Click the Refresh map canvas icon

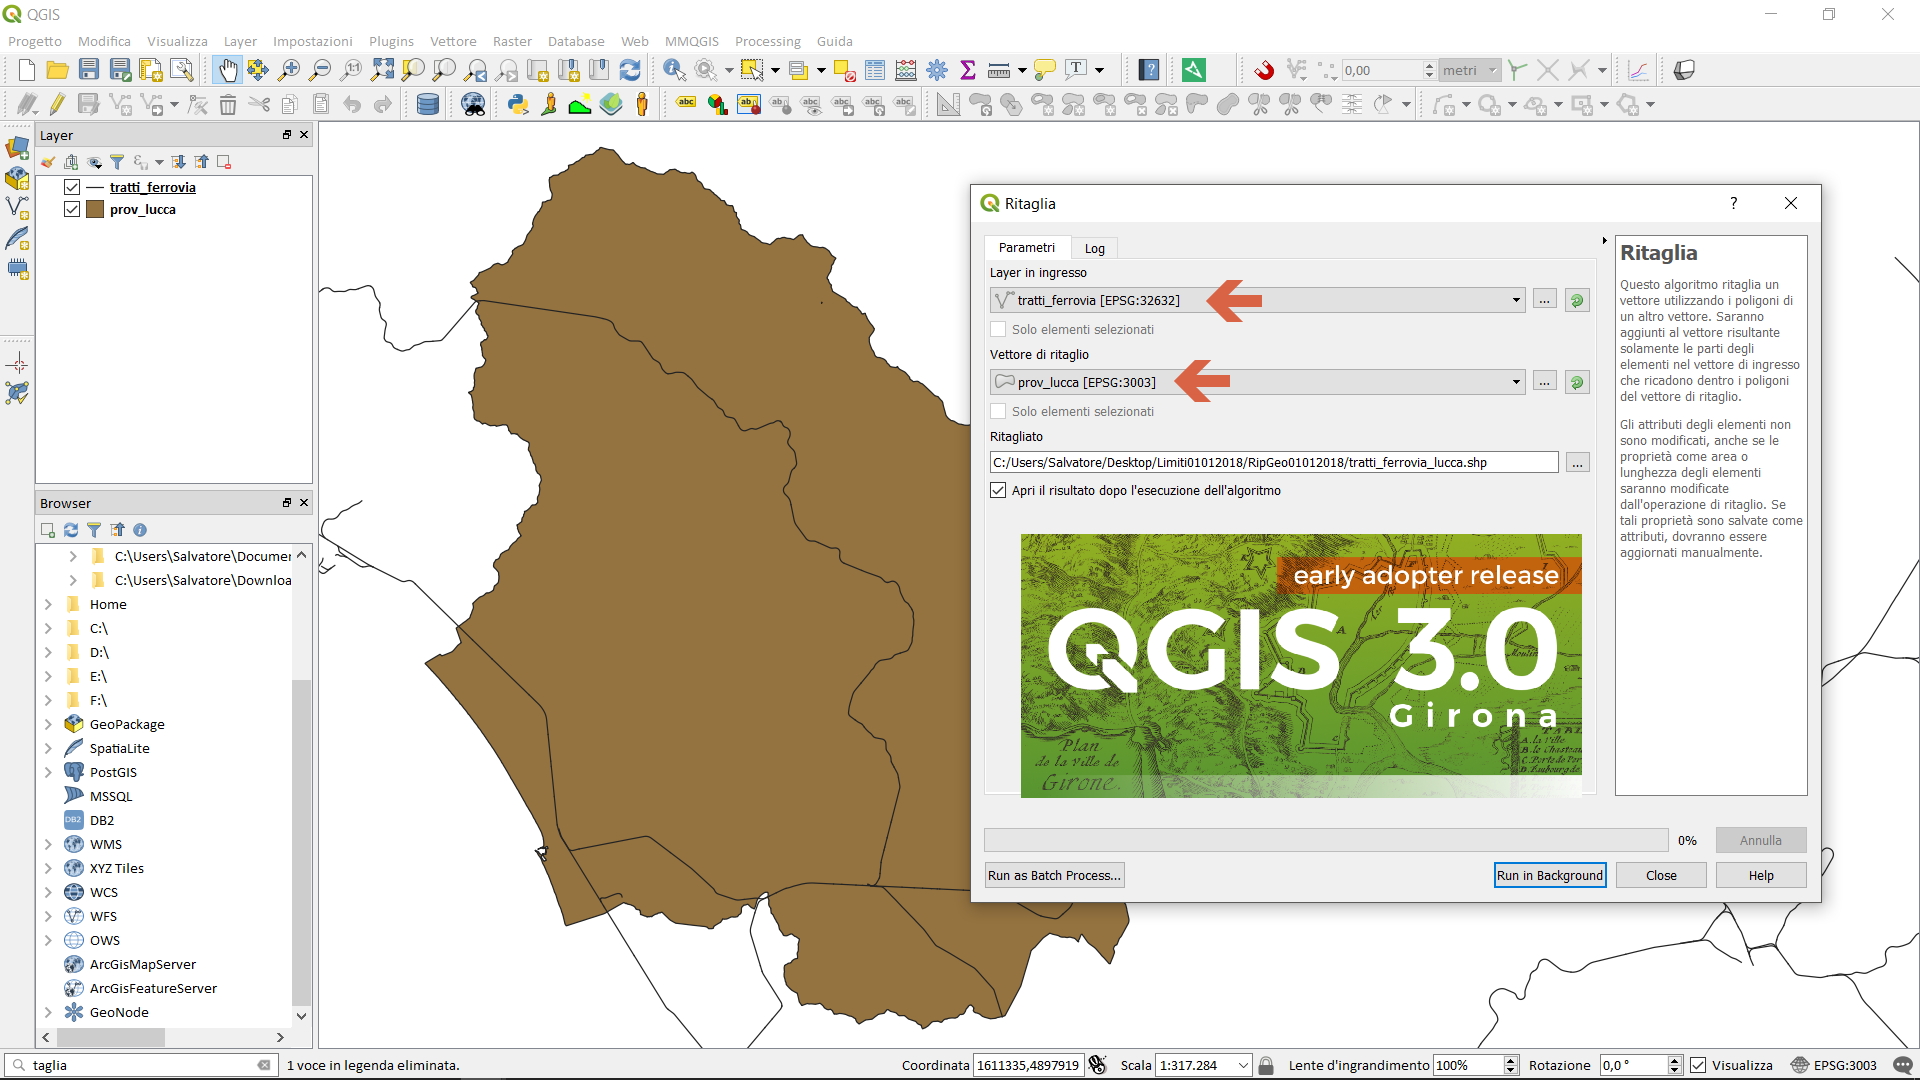click(630, 70)
